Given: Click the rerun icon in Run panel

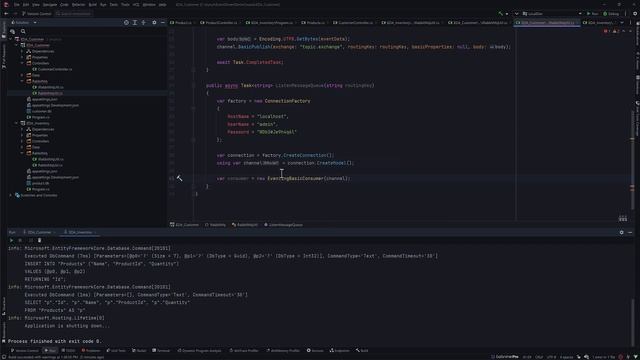Looking at the screenshot, I should point(11,240).
